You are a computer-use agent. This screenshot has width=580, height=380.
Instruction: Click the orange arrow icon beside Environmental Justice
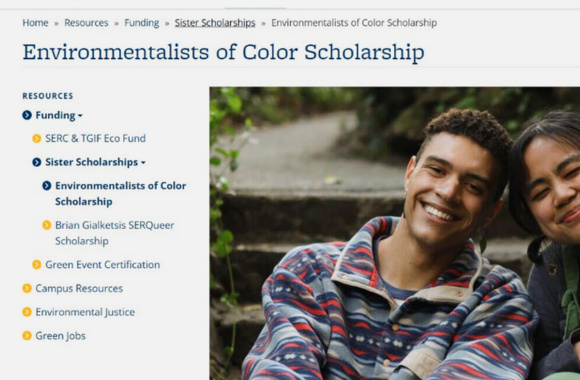(27, 312)
